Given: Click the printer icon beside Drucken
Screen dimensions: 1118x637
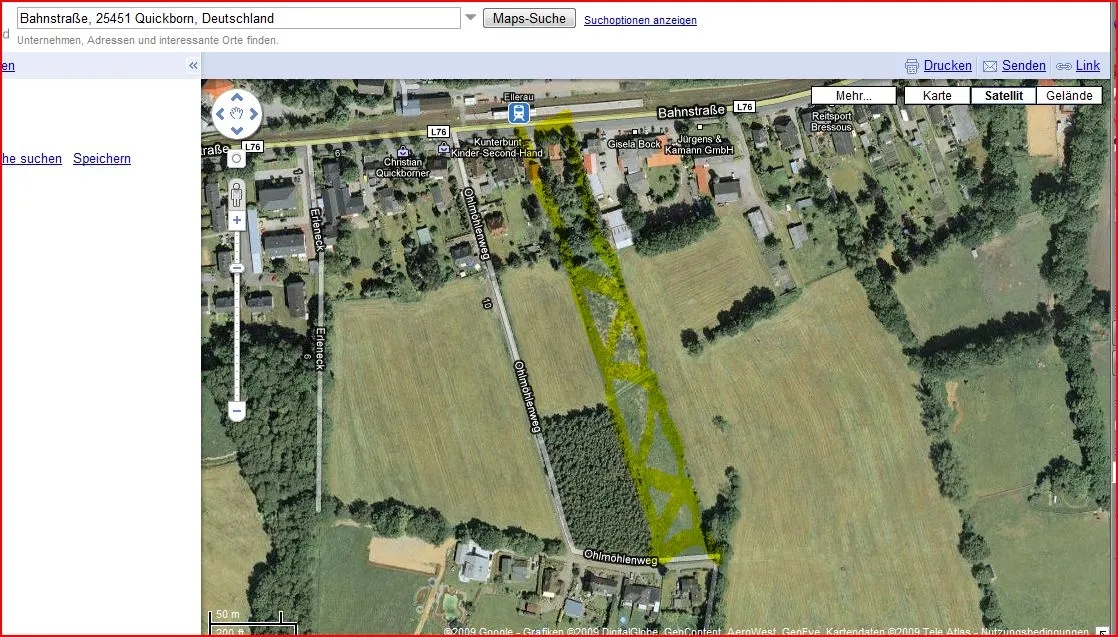Looking at the screenshot, I should pyautogui.click(x=912, y=66).
